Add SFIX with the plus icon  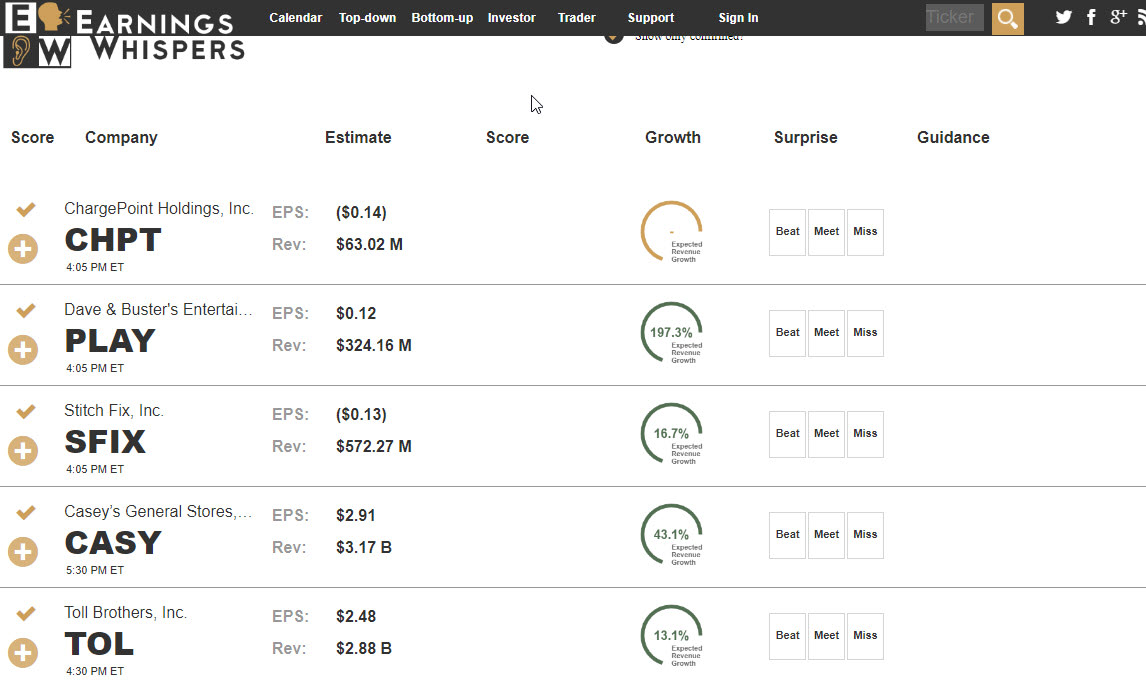[x=23, y=450]
